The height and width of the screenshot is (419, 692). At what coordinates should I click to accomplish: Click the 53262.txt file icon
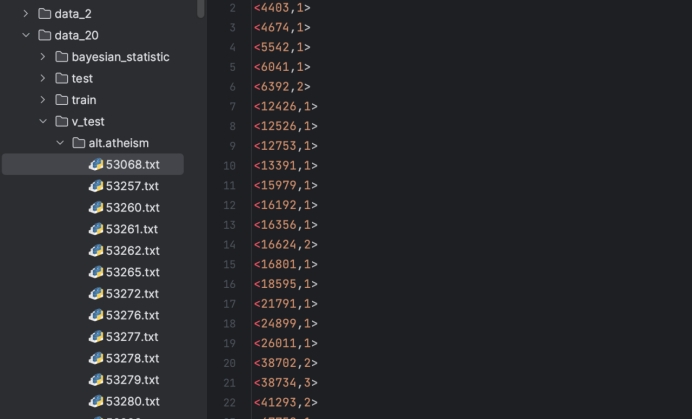tap(96, 251)
